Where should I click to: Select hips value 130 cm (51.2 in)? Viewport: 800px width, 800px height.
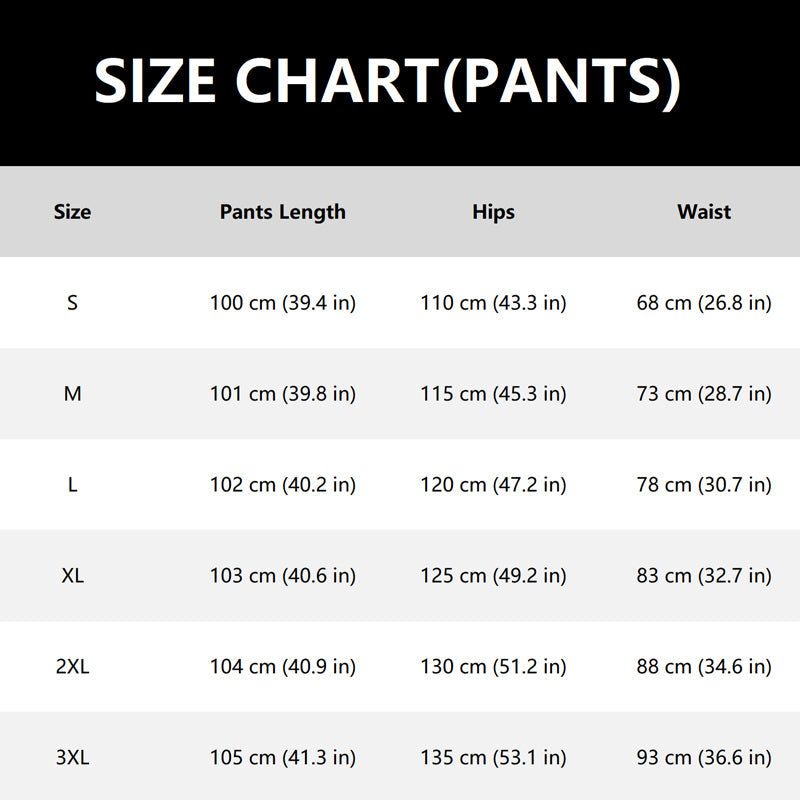[493, 667]
